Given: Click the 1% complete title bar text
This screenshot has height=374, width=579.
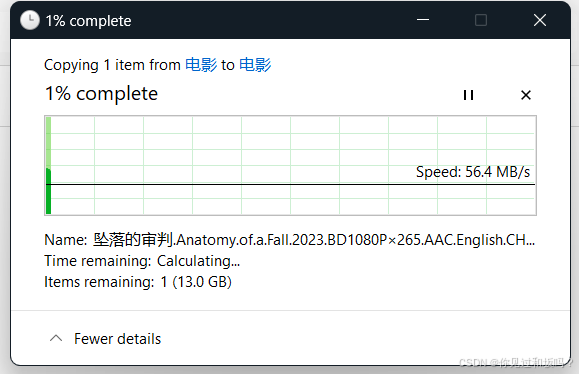Looking at the screenshot, I should (88, 21).
